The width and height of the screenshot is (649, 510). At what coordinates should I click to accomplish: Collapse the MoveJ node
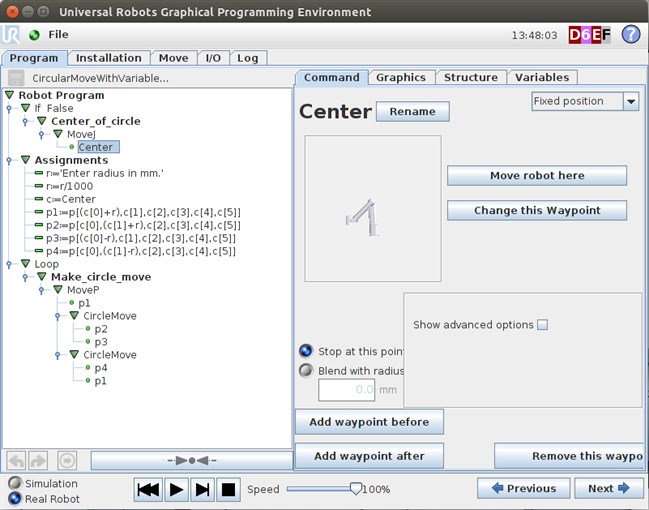click(58, 134)
